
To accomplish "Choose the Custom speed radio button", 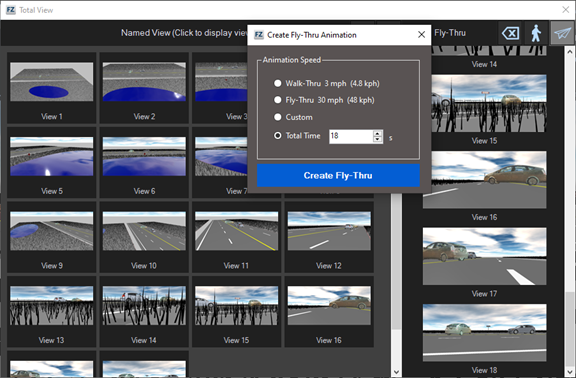I will pyautogui.click(x=278, y=117).
